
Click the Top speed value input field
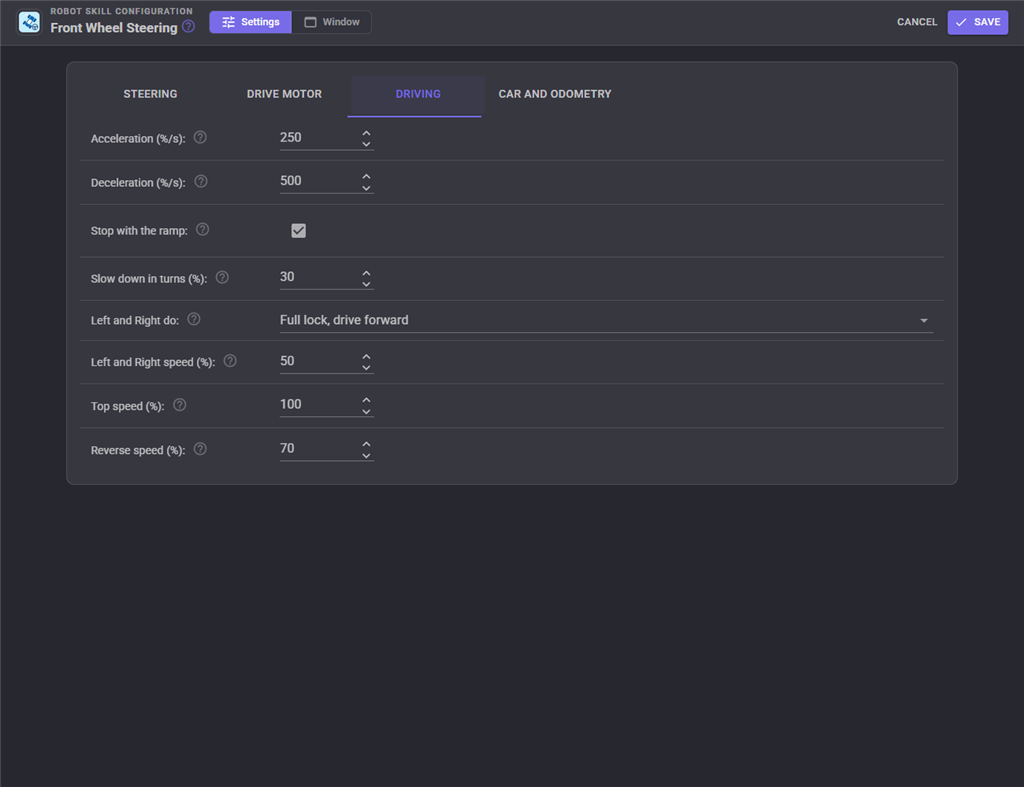[x=319, y=405]
